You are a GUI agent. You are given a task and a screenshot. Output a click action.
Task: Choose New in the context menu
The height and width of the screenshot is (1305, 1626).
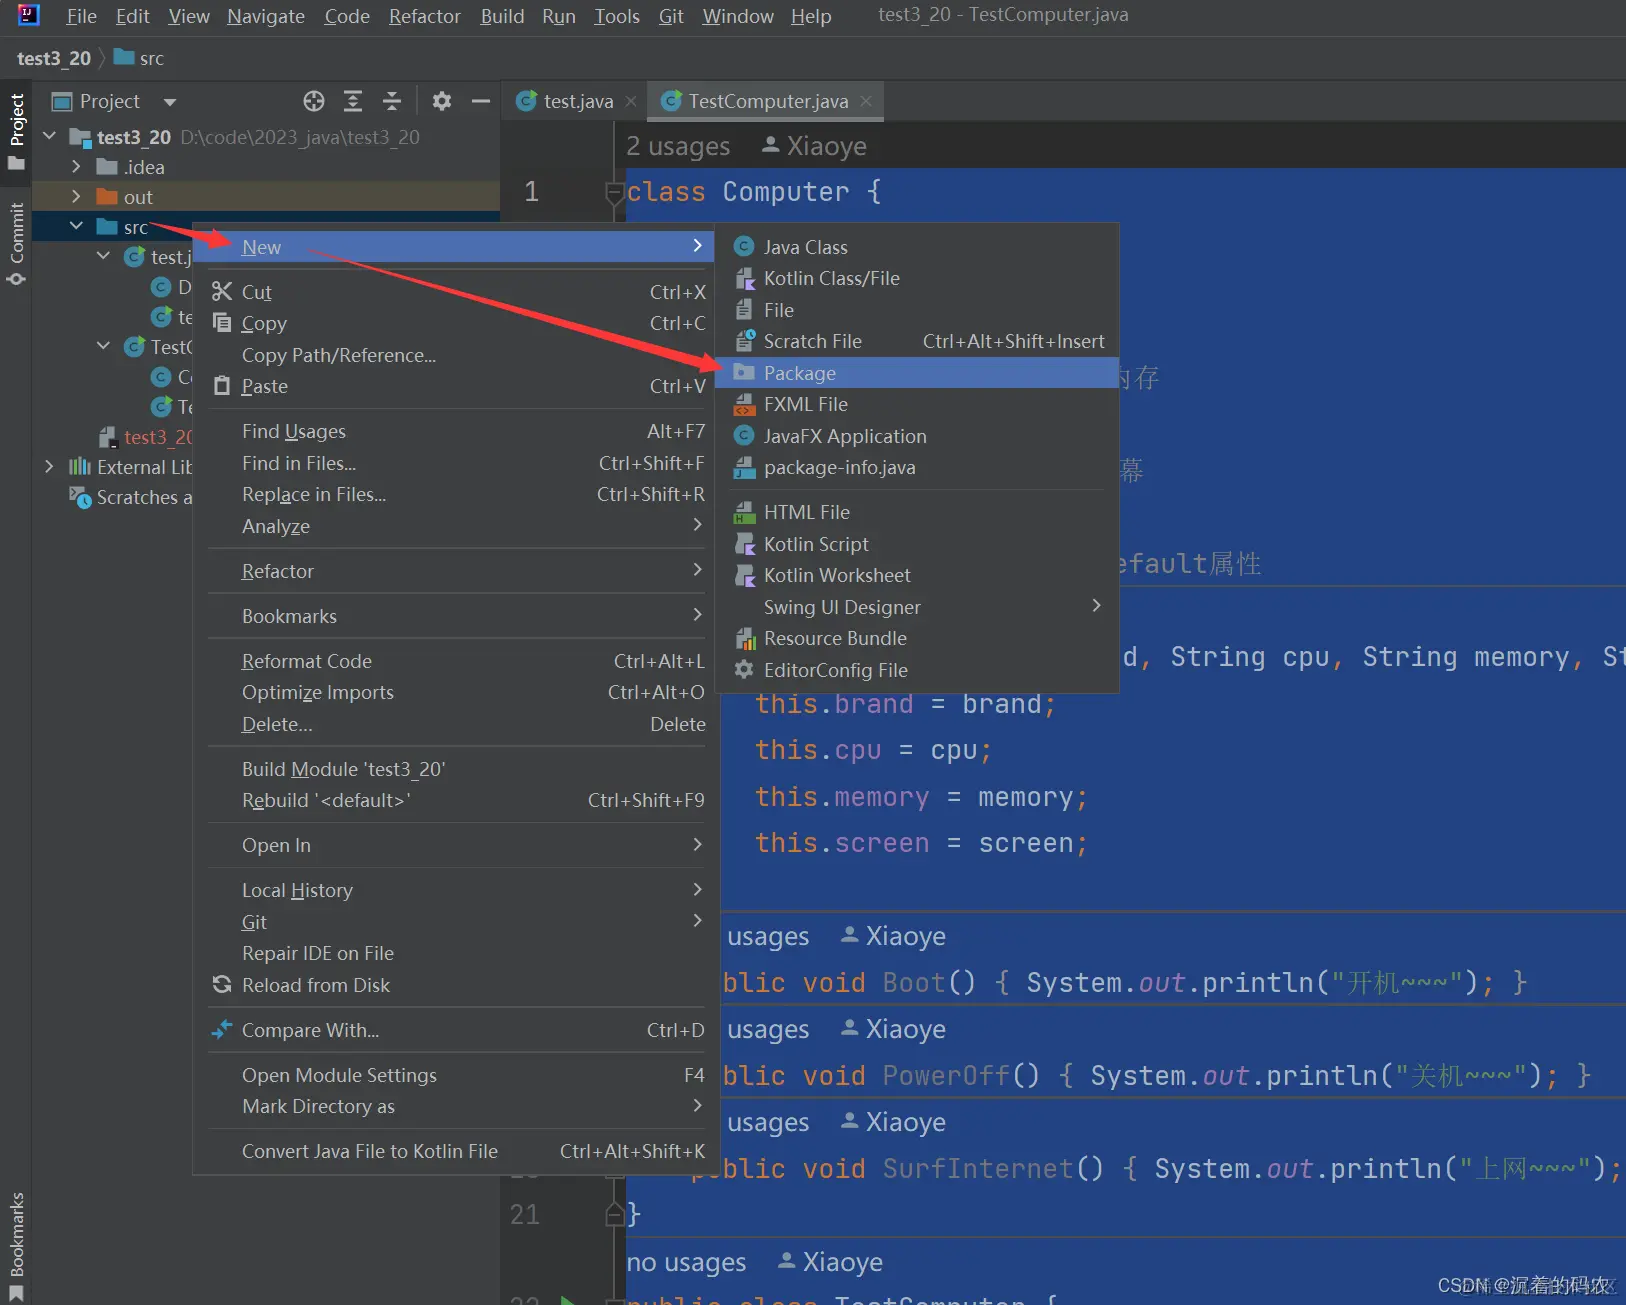coord(453,247)
